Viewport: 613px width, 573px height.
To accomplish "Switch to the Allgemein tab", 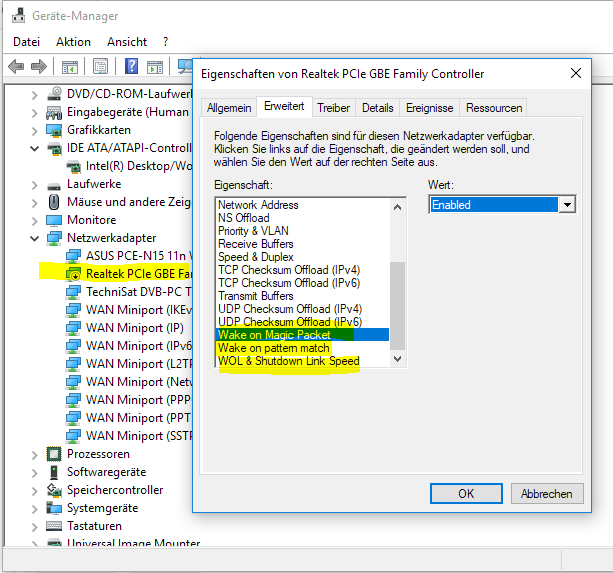I will pos(229,108).
